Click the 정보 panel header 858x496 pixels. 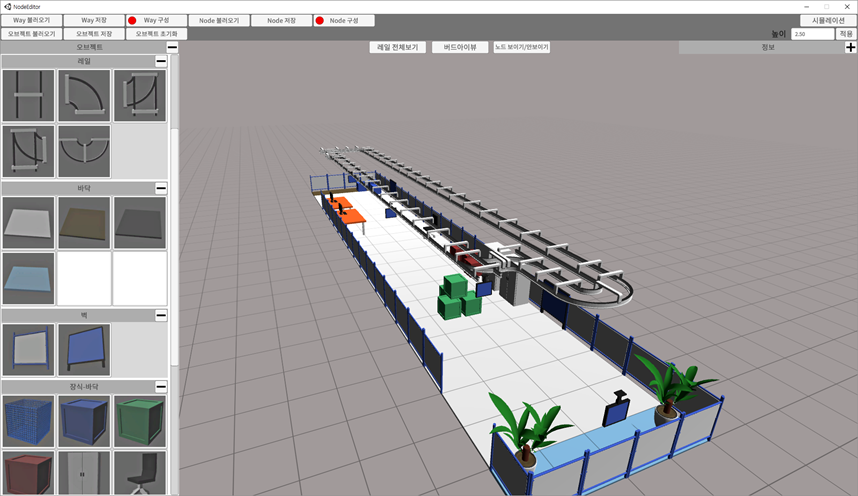[767, 48]
